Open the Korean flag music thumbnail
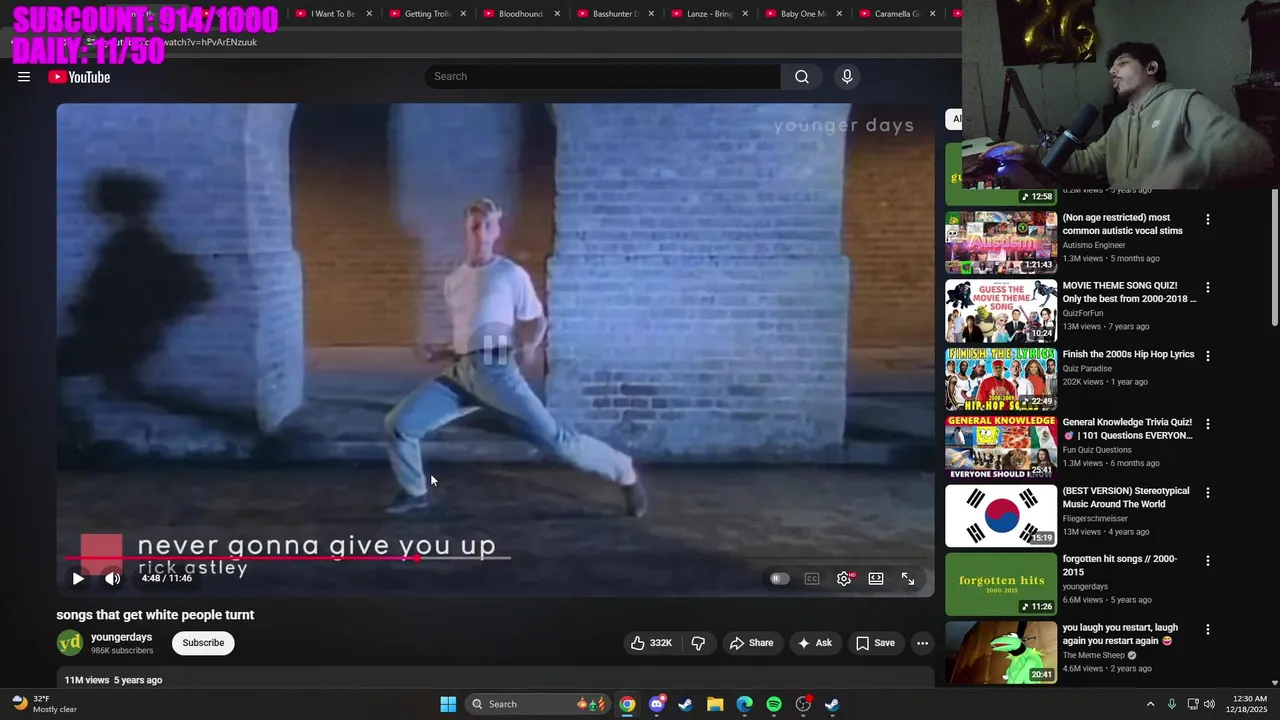The image size is (1280, 720). [1001, 515]
